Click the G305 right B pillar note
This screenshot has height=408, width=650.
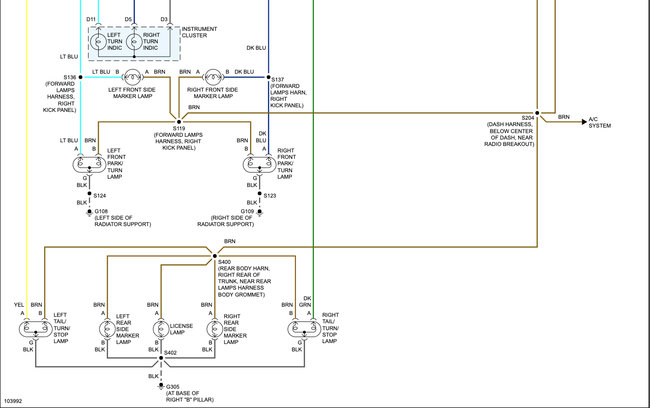[190, 396]
